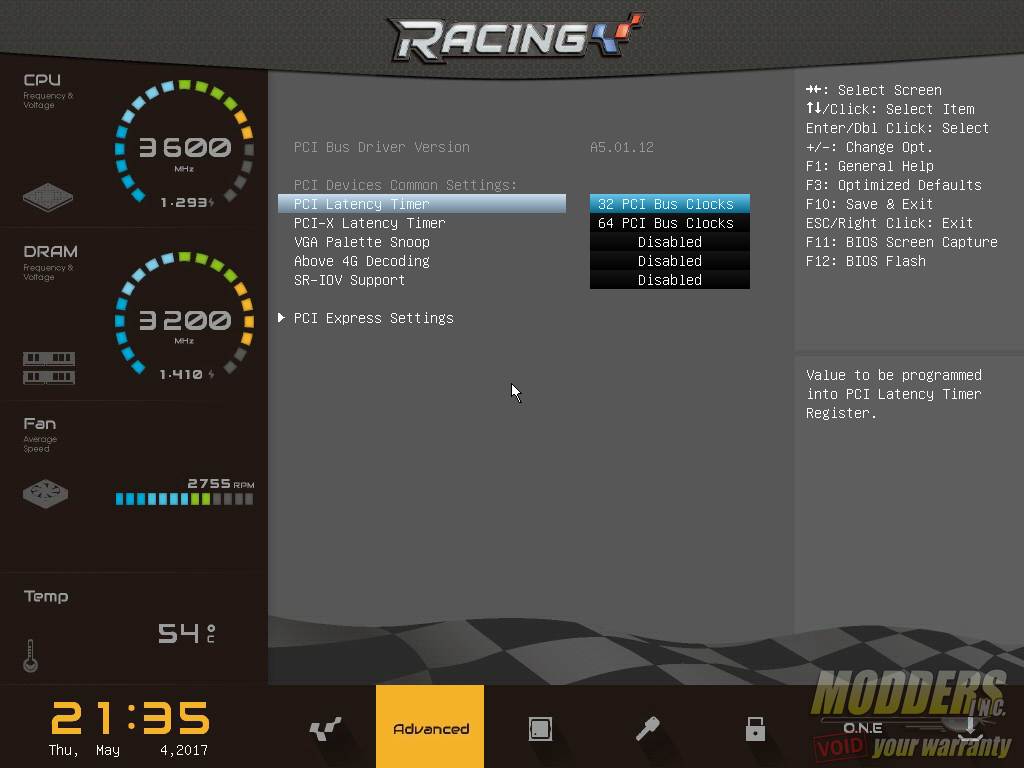Select the Above 4G Decoding setting

pyautogui.click(x=362, y=261)
